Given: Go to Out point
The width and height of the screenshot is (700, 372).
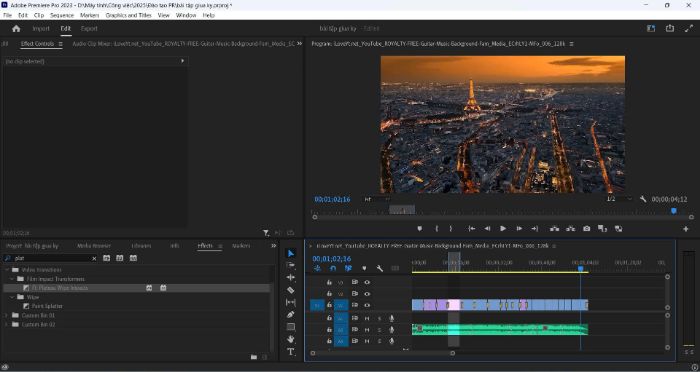Looking at the screenshot, I should [534, 229].
